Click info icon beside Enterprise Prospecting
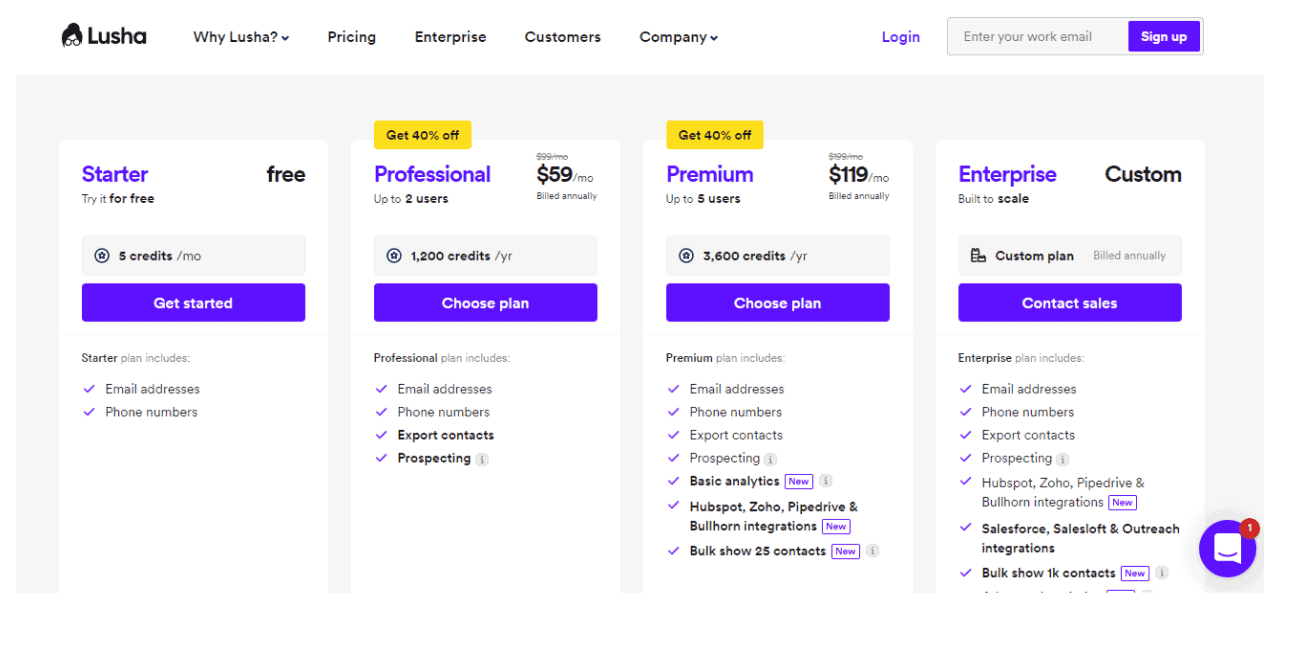 pyautogui.click(x=1062, y=459)
